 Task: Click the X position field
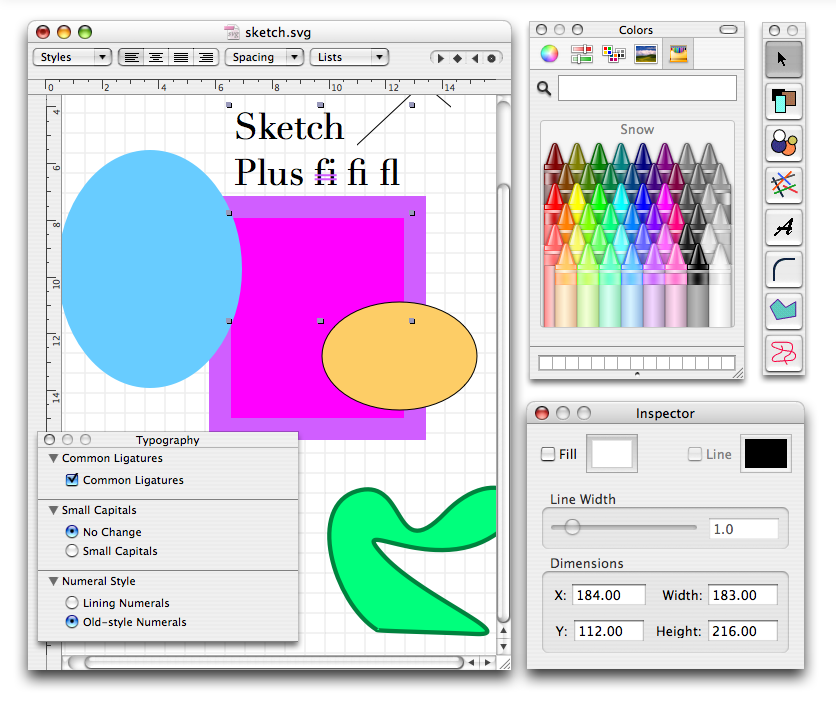click(608, 595)
